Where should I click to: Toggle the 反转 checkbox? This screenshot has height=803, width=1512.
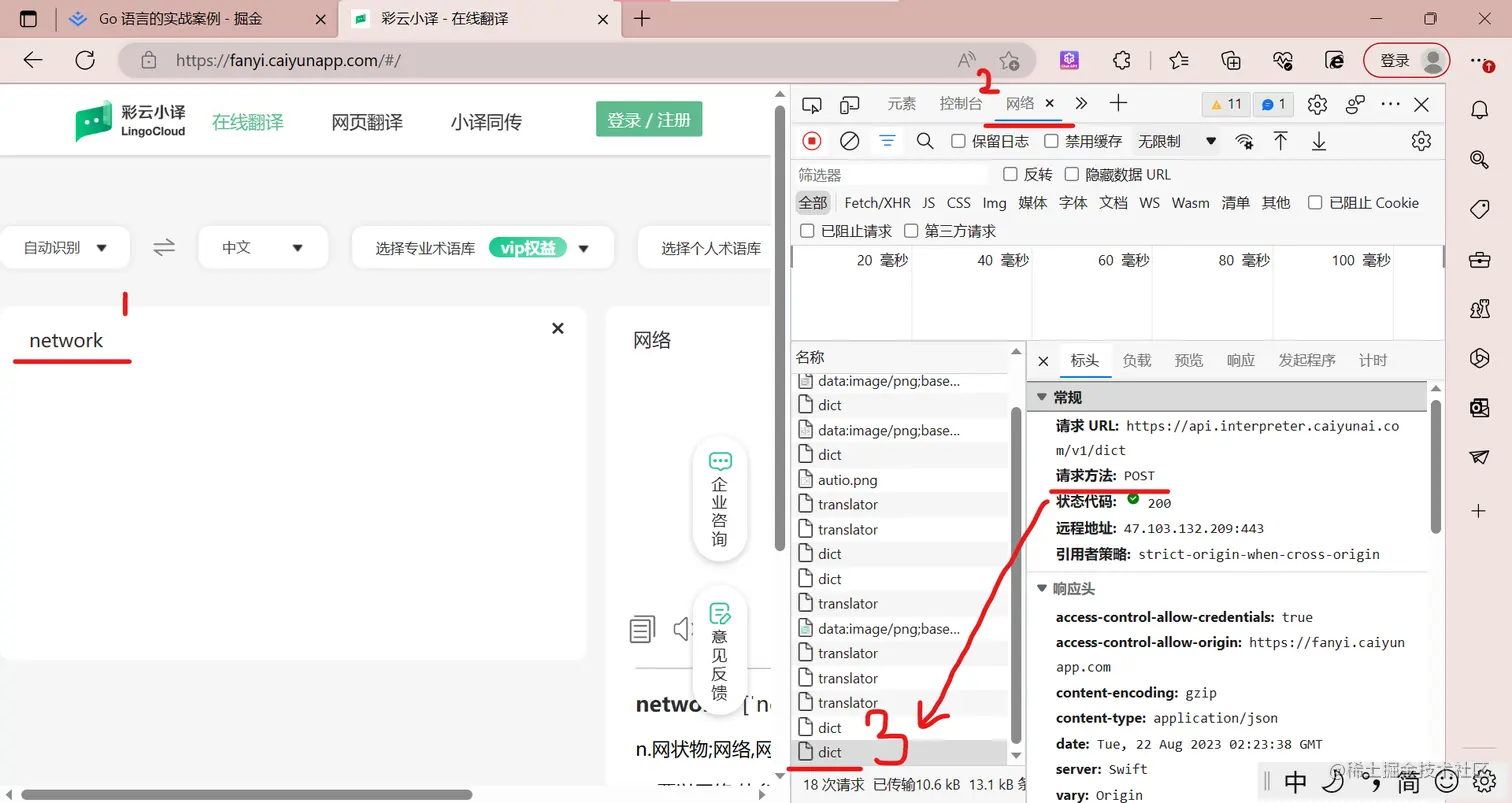click(x=1010, y=174)
